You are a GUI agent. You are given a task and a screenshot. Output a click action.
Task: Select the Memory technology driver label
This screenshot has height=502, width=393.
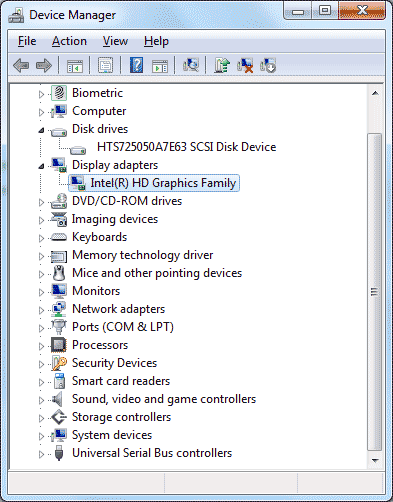coord(143,255)
